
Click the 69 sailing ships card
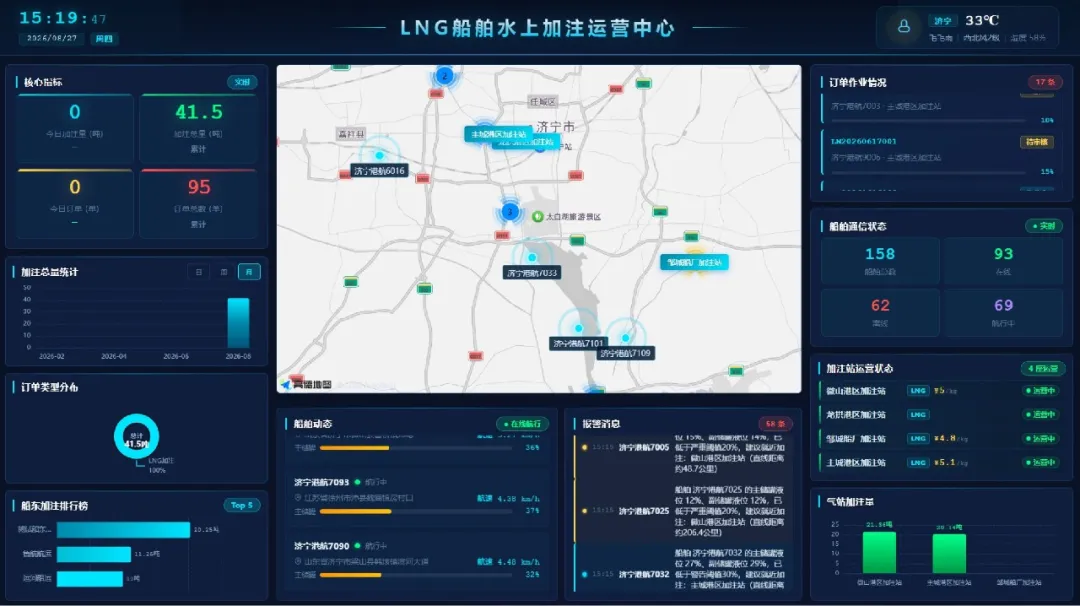(x=1003, y=312)
